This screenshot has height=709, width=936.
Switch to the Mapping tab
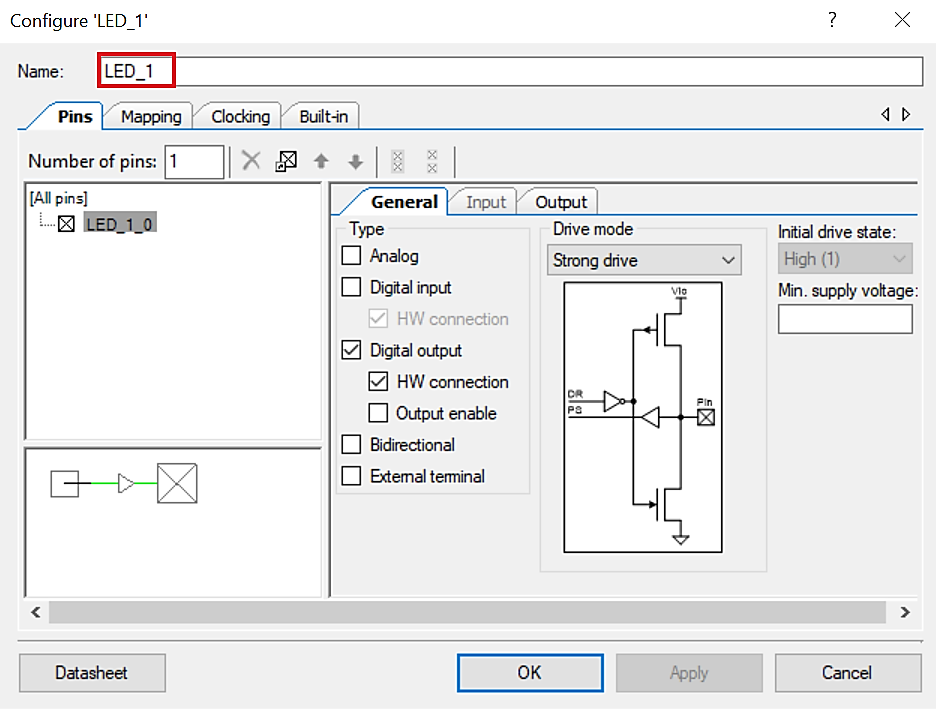tap(151, 116)
